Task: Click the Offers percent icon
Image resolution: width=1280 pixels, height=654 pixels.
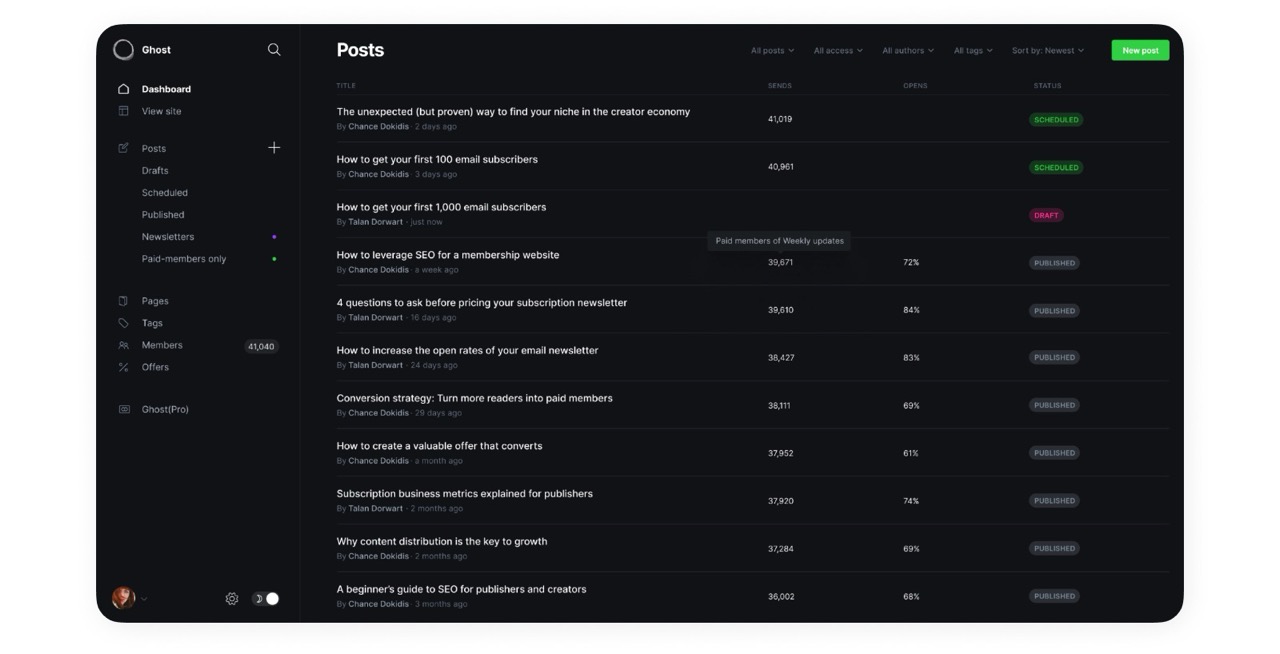Action: click(124, 367)
